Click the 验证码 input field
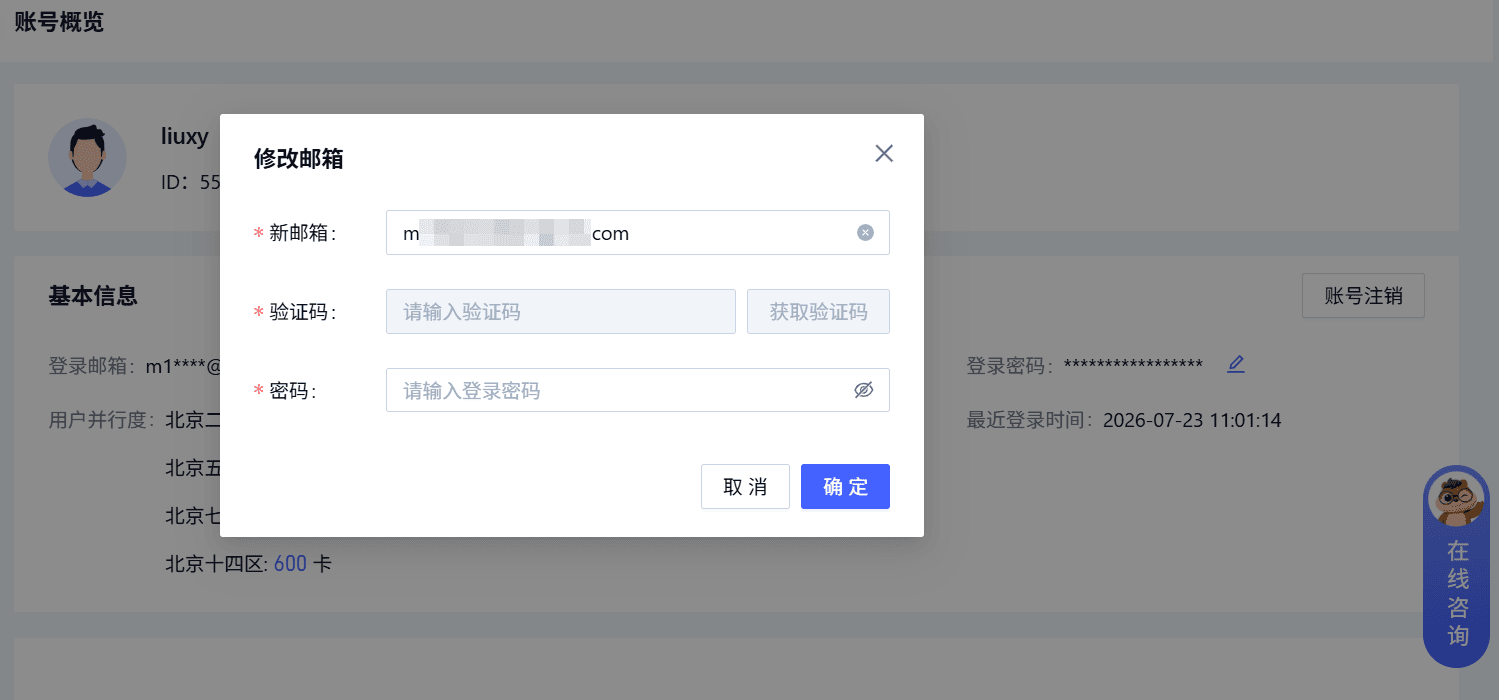This screenshot has width=1499, height=700. tap(561, 312)
